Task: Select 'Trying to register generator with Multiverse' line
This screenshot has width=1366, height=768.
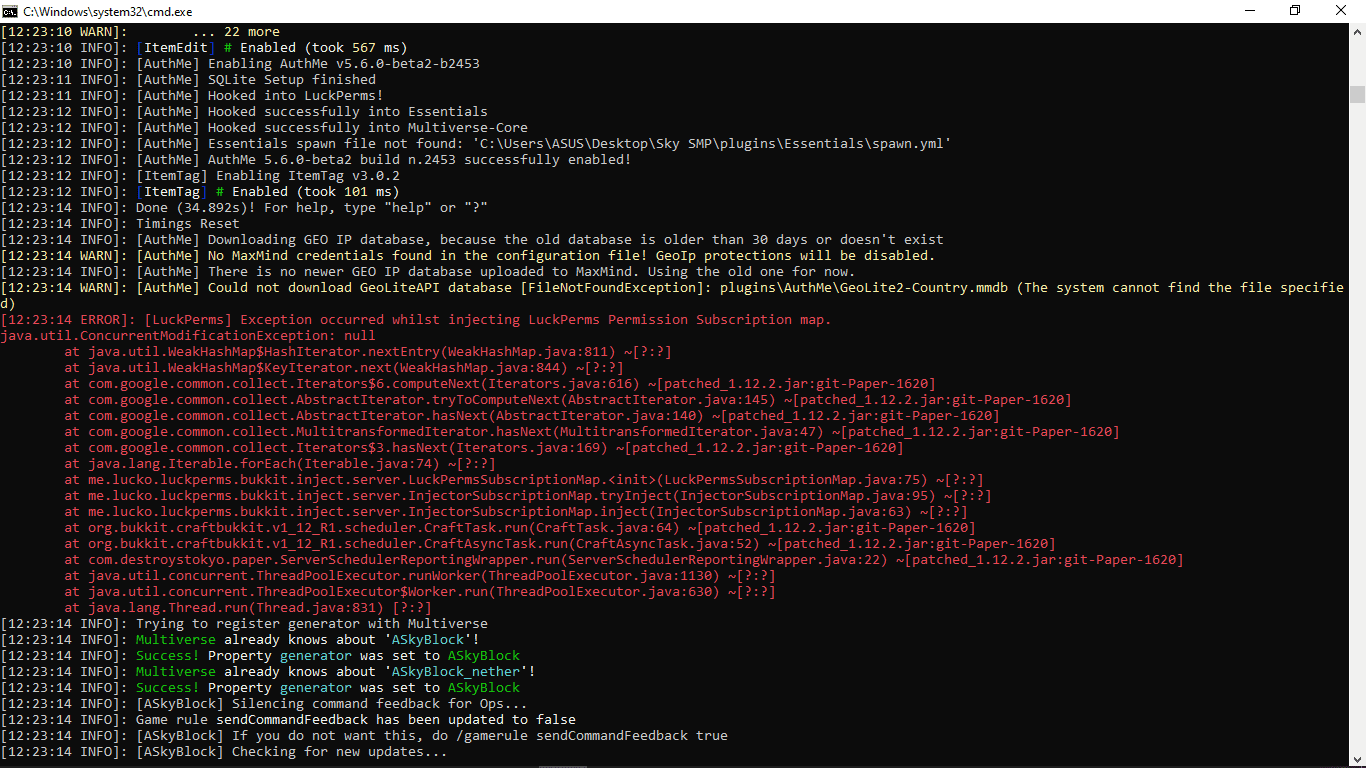Action: click(x=244, y=624)
